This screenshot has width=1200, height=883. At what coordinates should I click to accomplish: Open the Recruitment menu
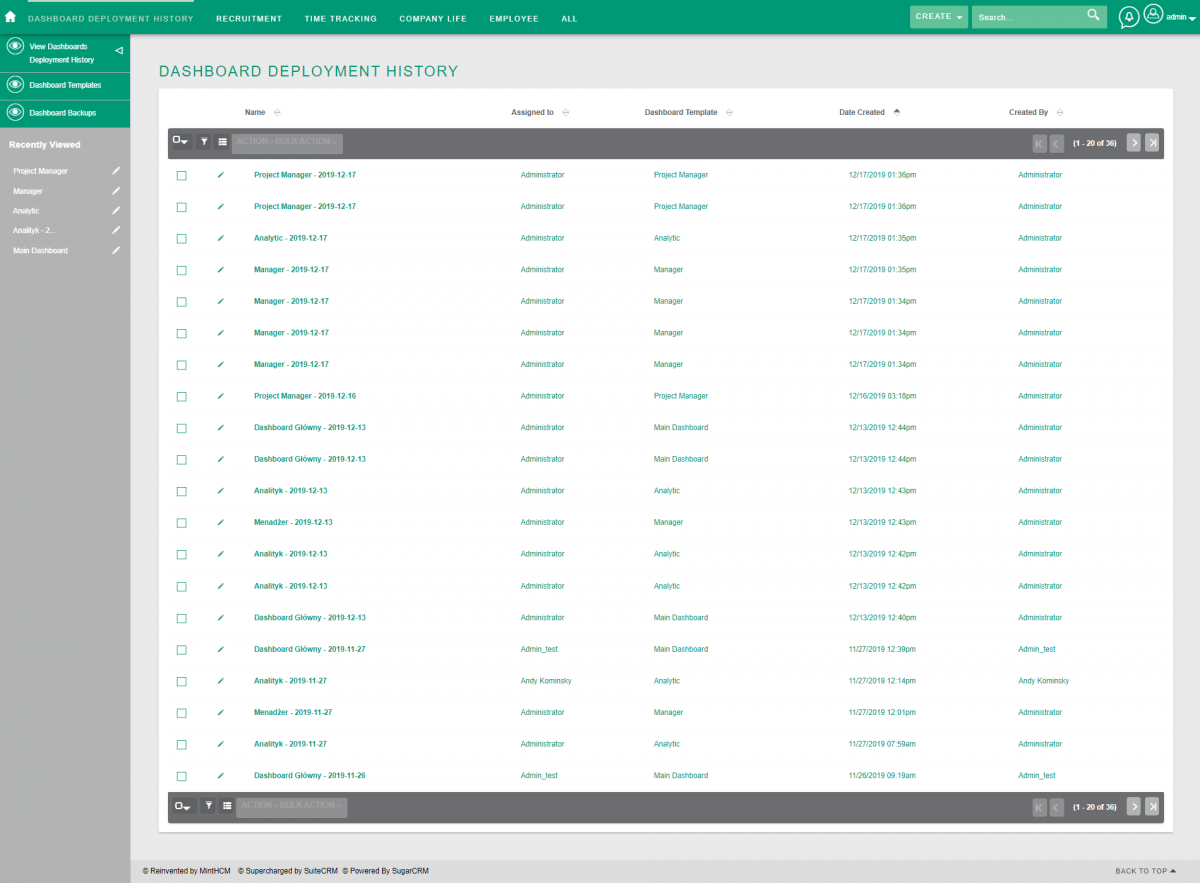tap(249, 18)
